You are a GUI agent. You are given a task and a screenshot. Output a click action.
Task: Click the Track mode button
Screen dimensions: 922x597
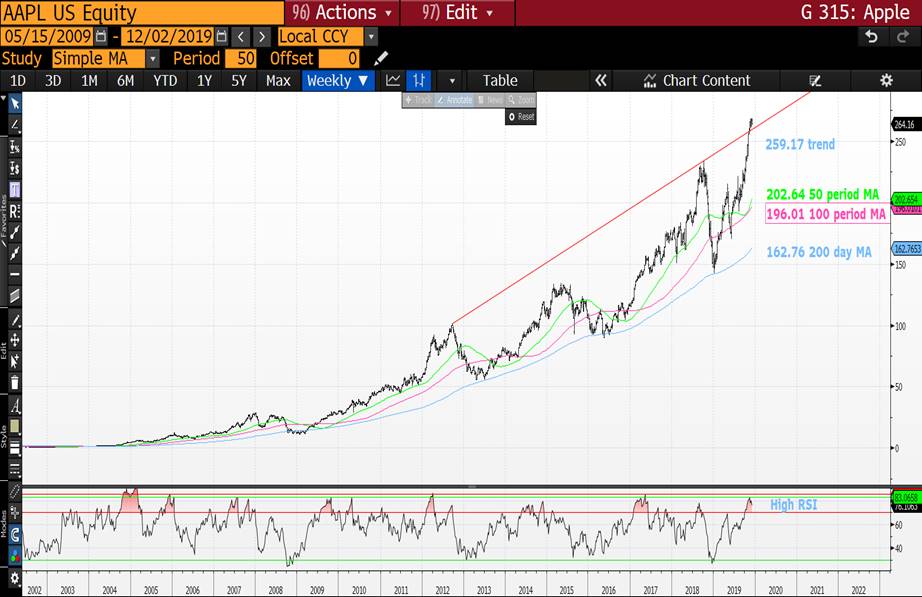click(x=419, y=100)
